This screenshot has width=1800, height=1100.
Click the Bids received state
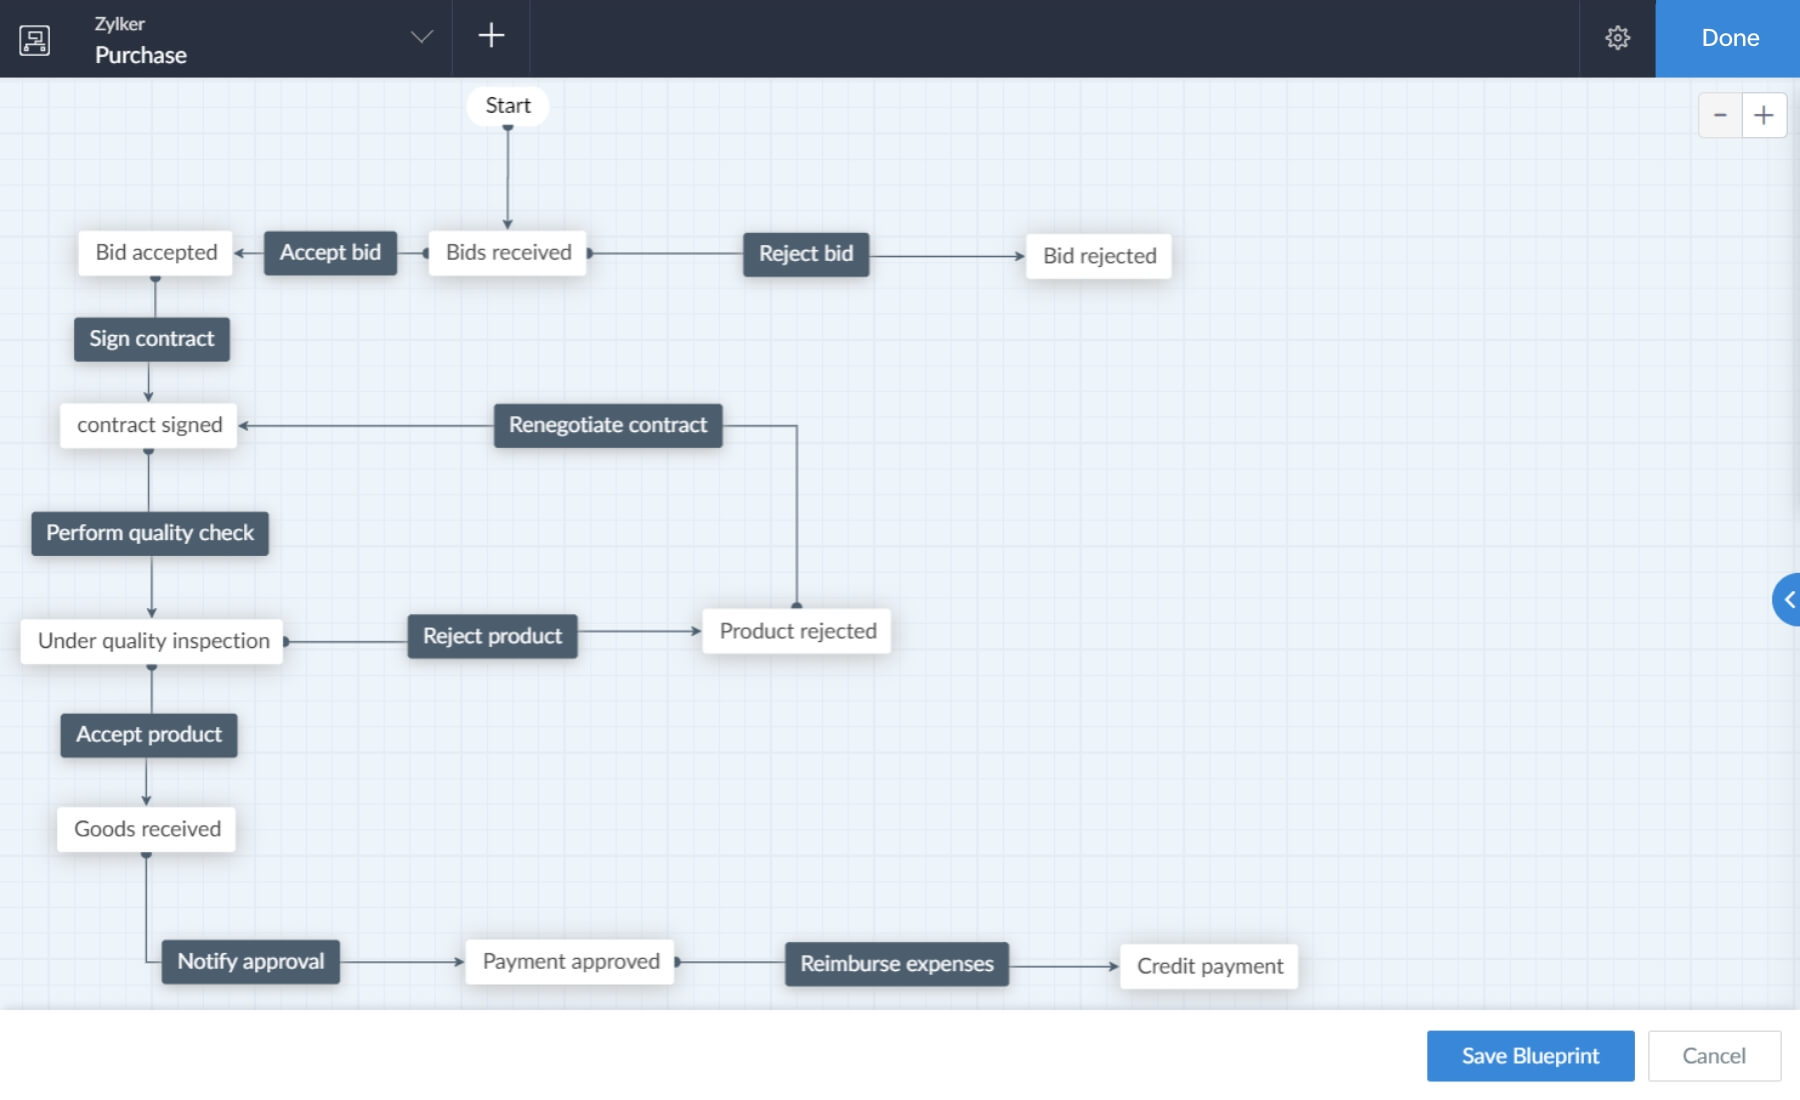[x=508, y=253]
